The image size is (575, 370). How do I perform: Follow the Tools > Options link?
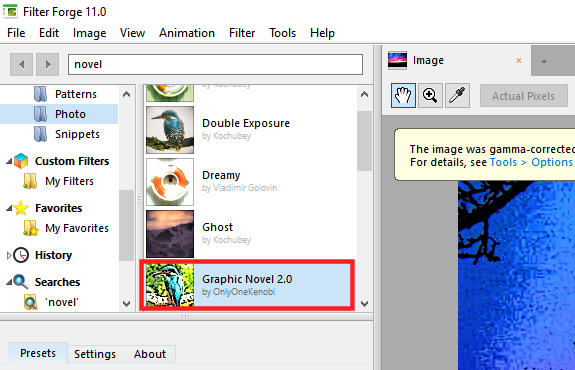tap(532, 162)
